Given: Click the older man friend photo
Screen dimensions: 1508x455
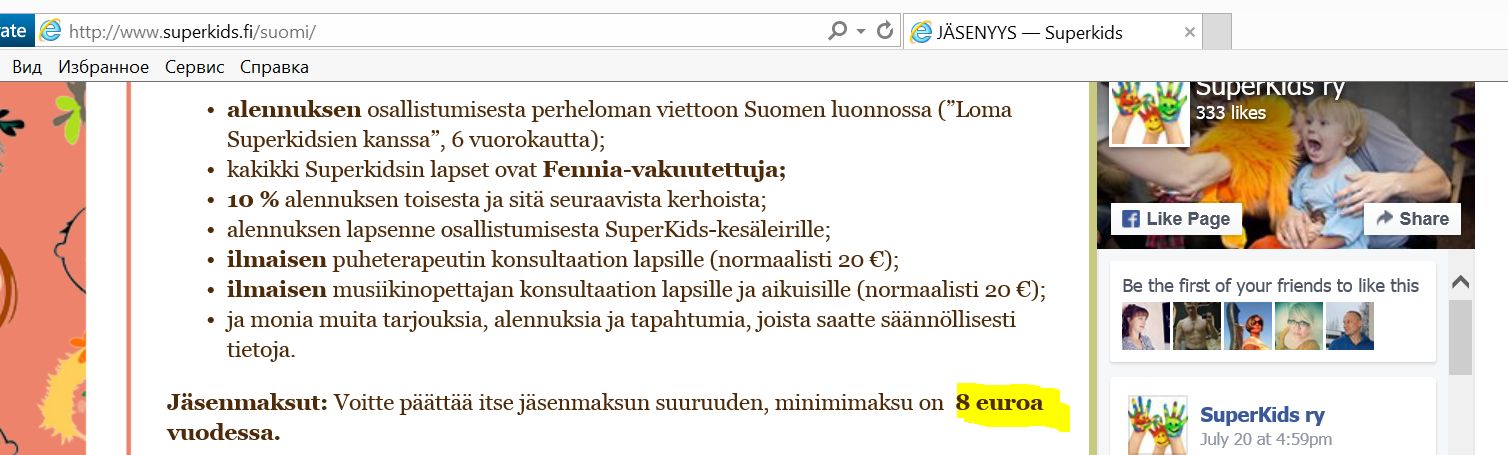Looking at the screenshot, I should coord(1349,326).
